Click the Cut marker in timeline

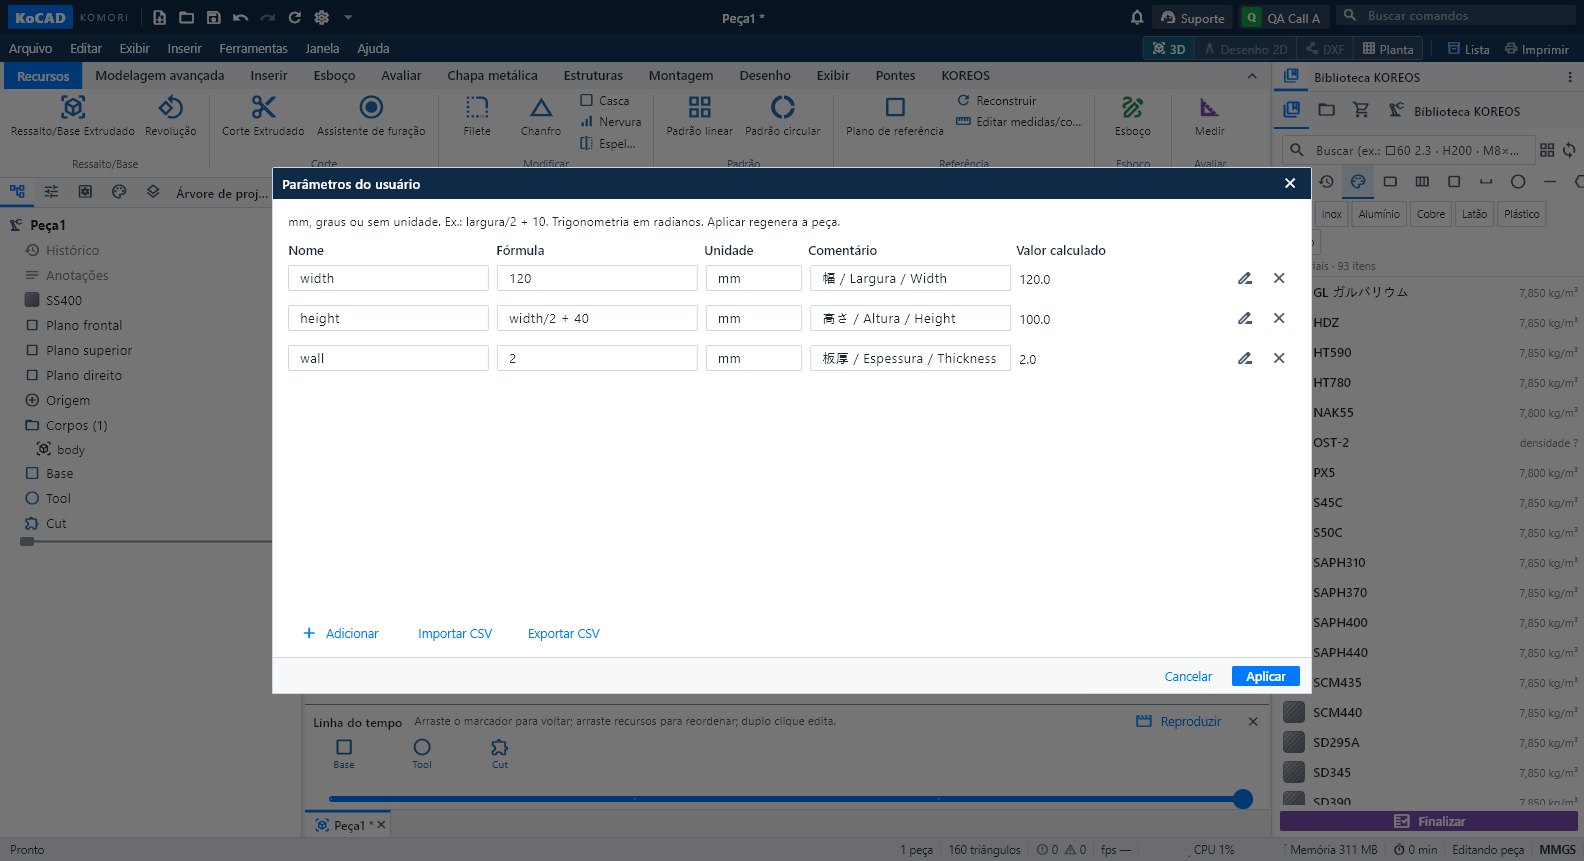500,753
